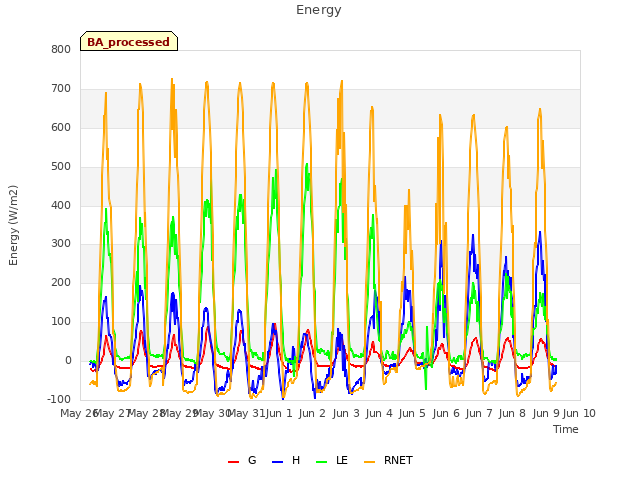Toggle the RNET series in legend
Viewport: 640px width, 480px height.
(388, 460)
